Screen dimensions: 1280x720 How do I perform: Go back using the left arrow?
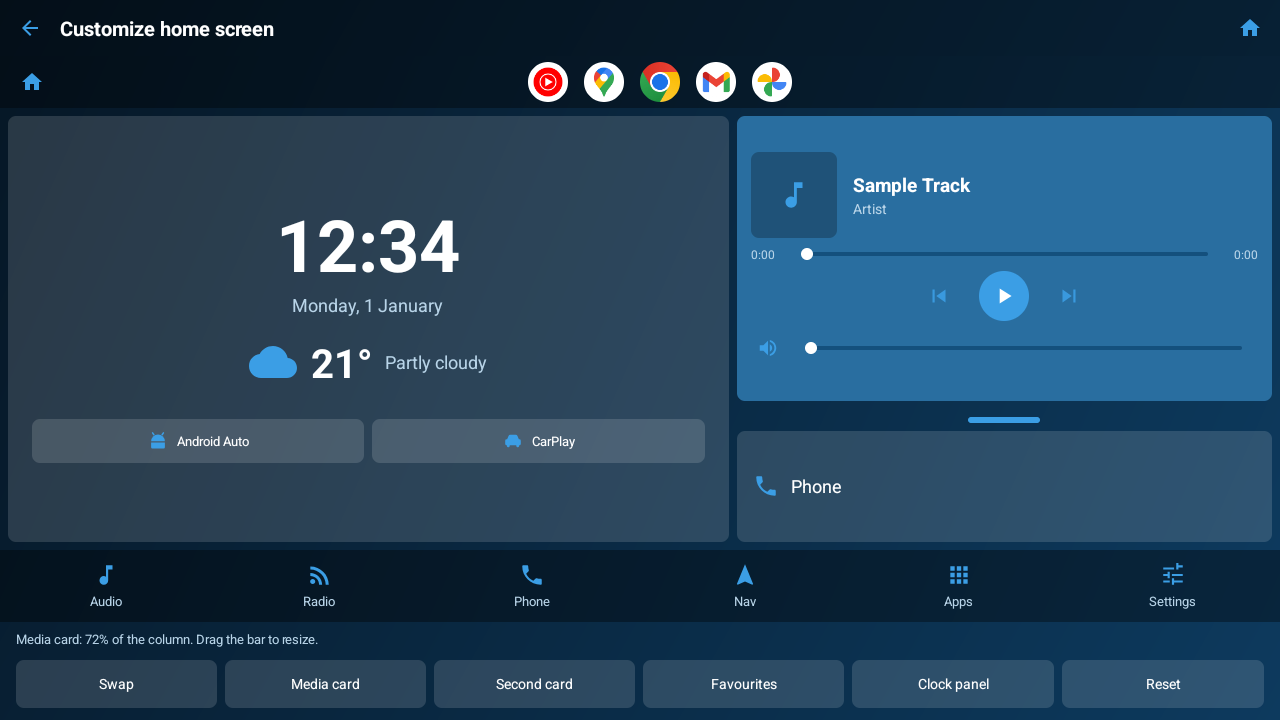click(30, 29)
